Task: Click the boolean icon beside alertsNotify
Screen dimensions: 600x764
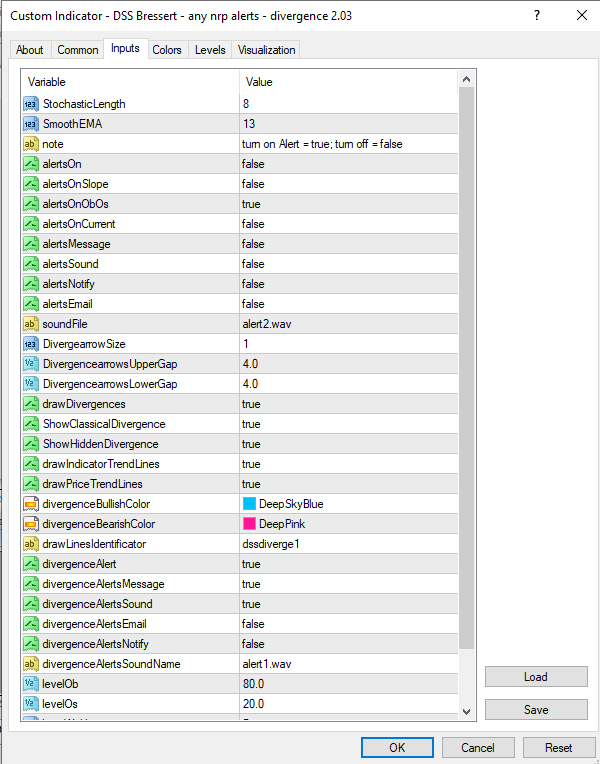Action: click(31, 284)
